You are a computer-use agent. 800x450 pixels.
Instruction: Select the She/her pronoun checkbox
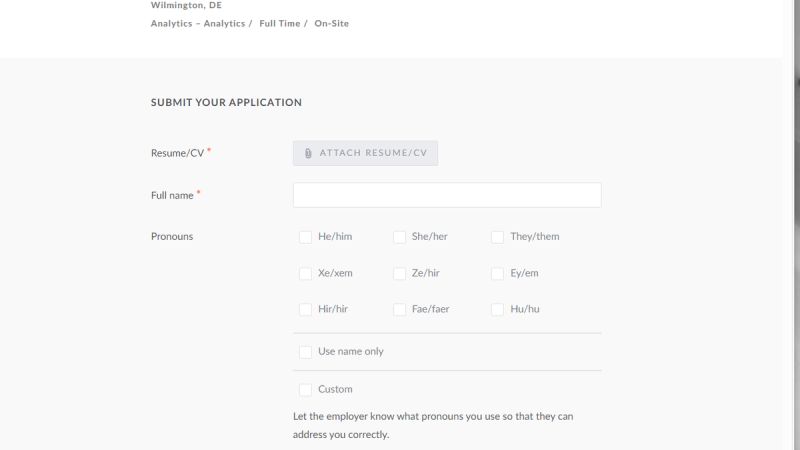tap(399, 237)
